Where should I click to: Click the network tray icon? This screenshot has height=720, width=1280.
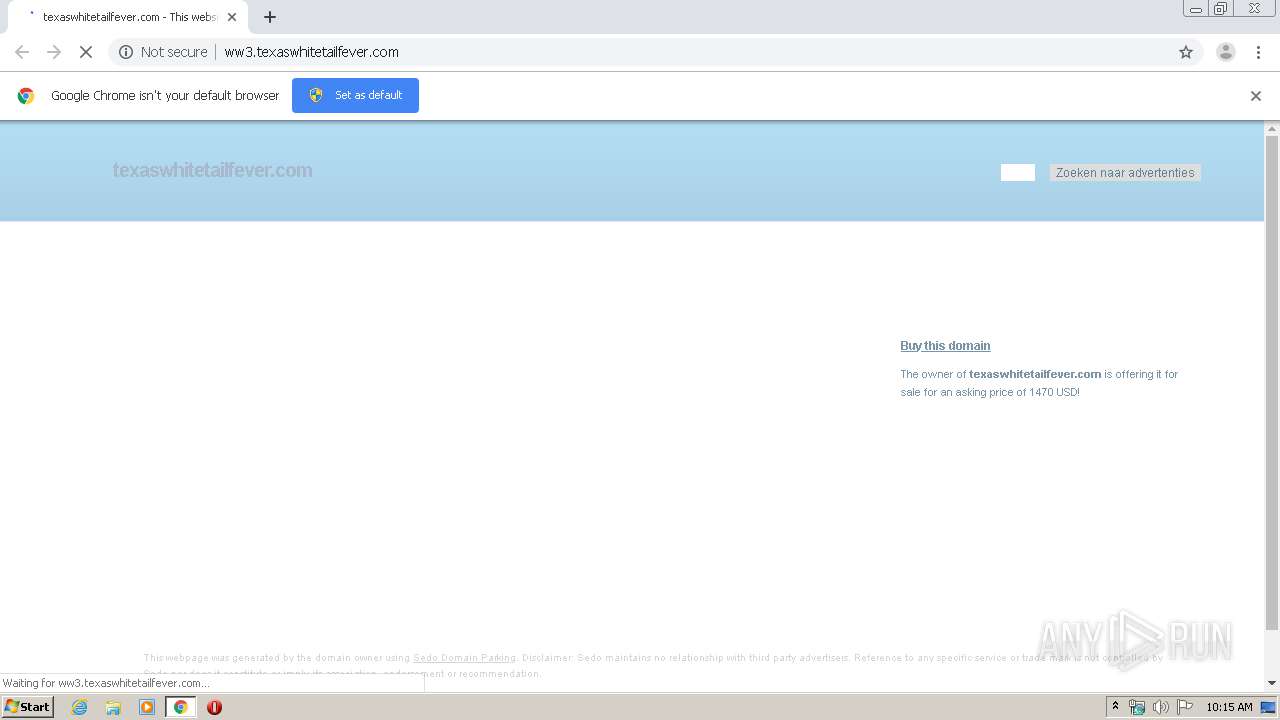[1137, 707]
